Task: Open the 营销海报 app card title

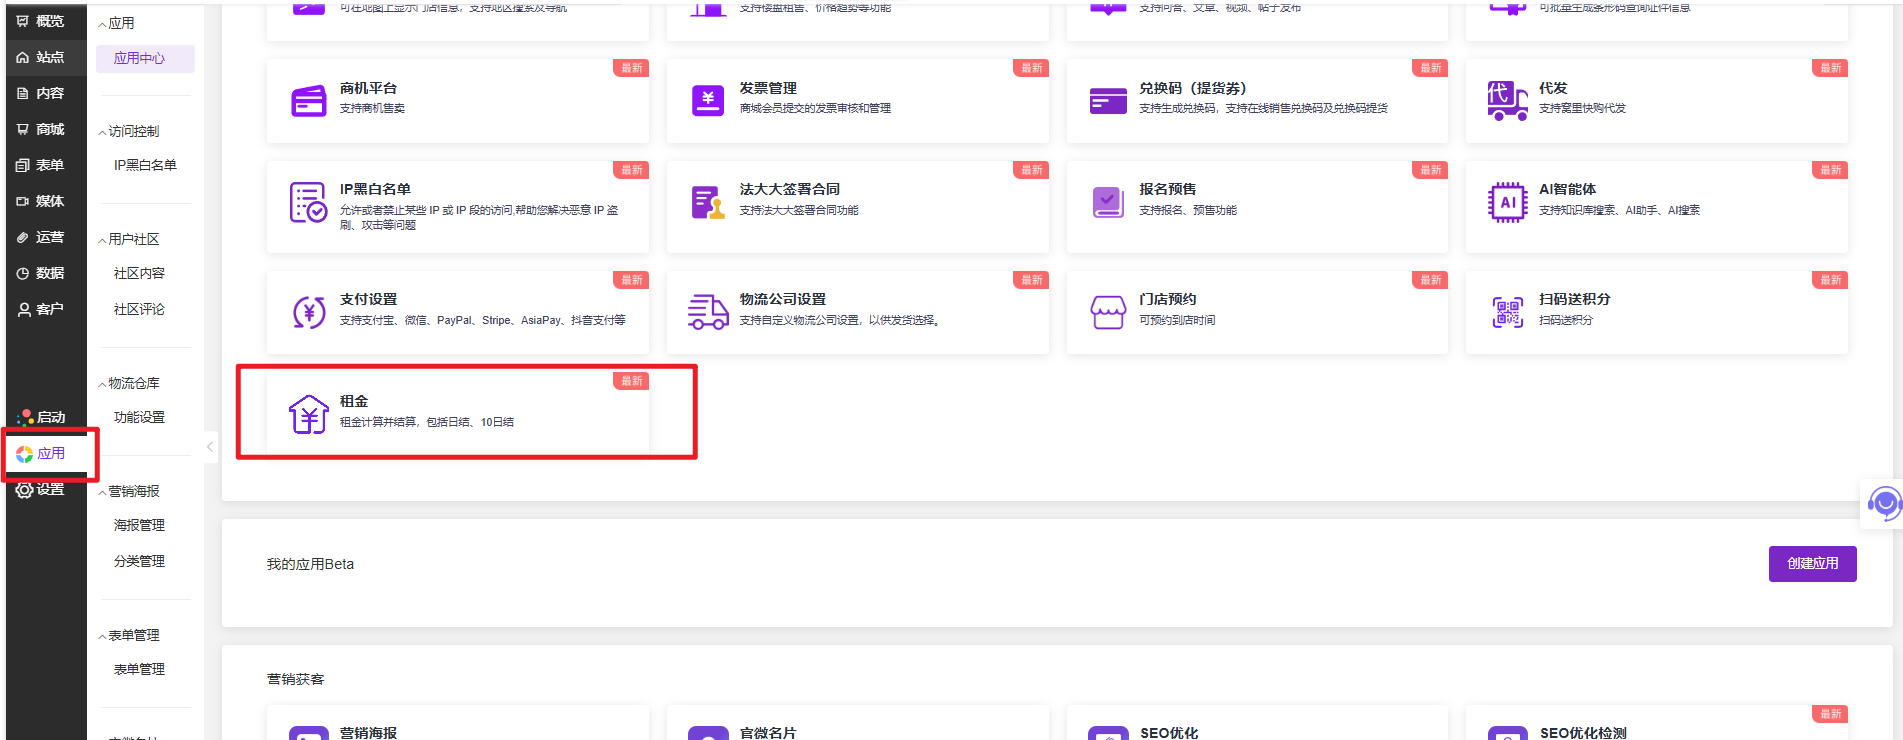Action: 368,732
